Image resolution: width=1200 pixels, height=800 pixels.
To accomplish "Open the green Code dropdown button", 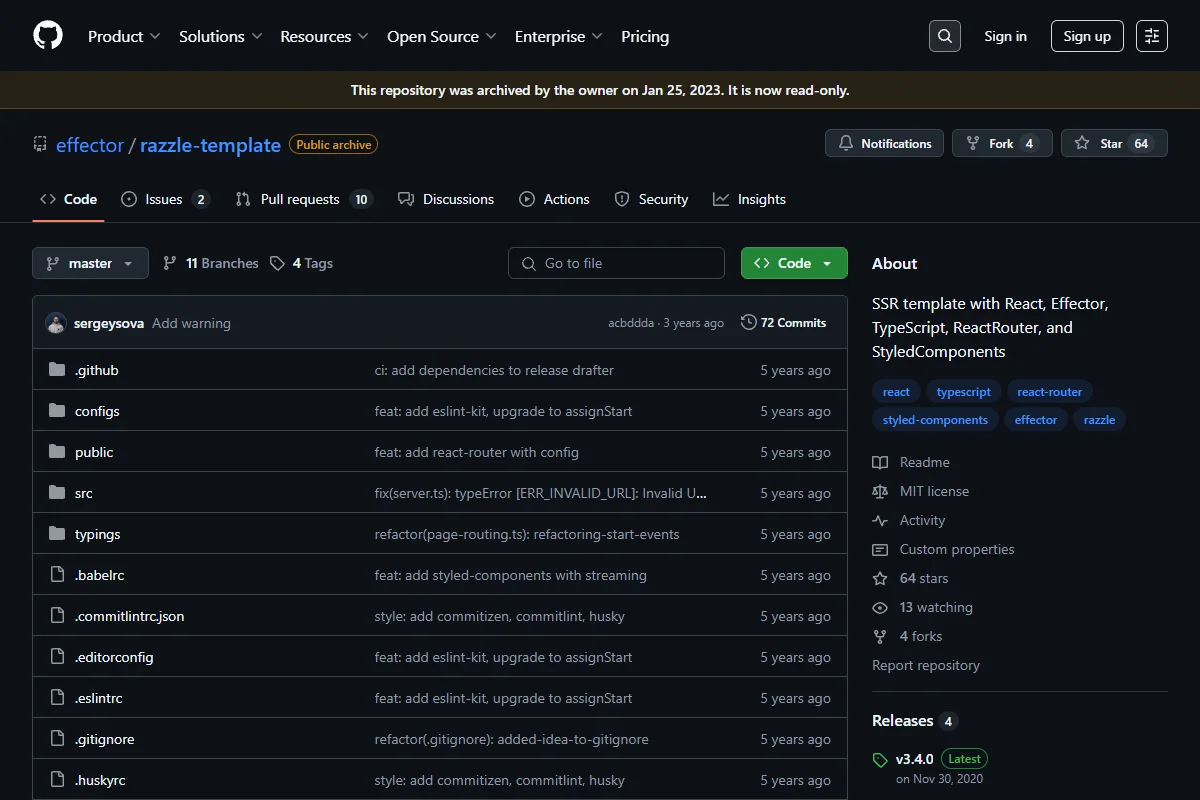I will coord(794,263).
